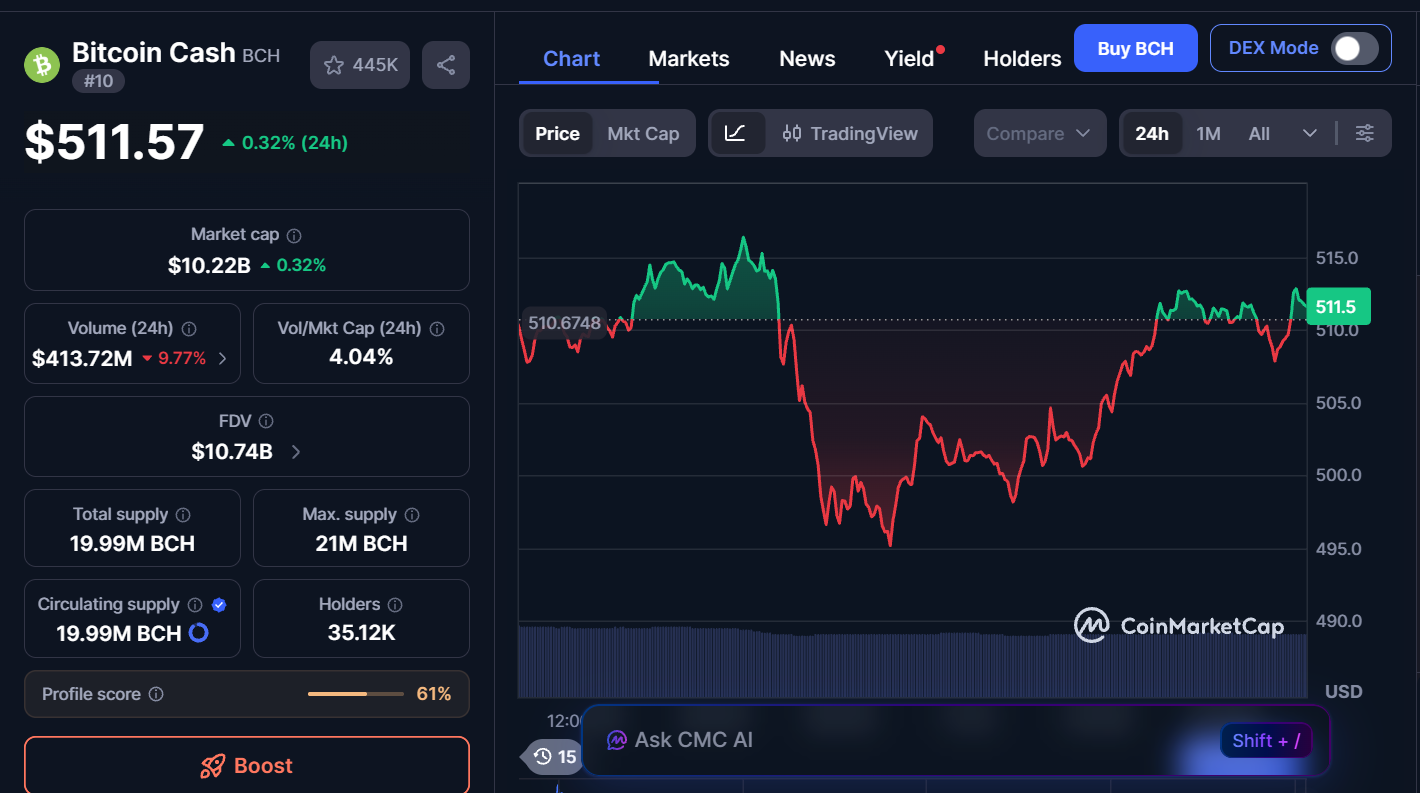Viewport: 1420px width, 793px height.
Task: Click the clock history icon bottom left
Action: pos(543,757)
